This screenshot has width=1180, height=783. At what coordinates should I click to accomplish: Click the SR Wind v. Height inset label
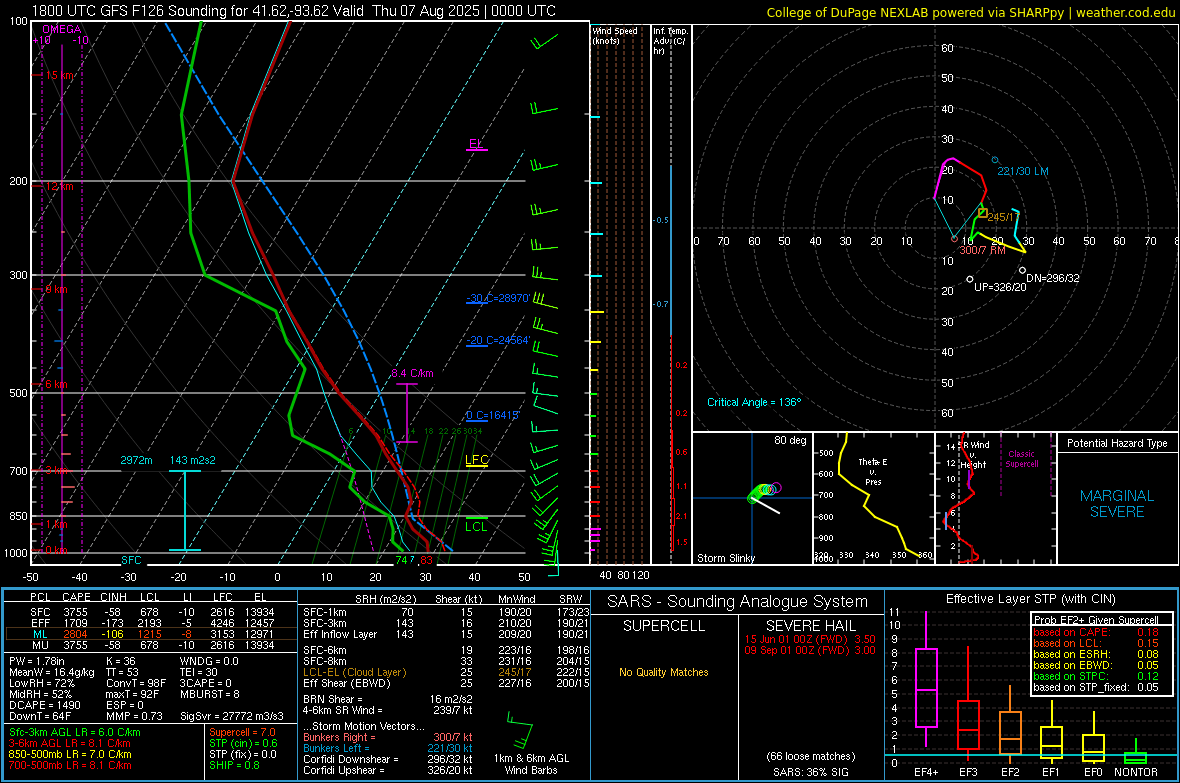click(975, 455)
